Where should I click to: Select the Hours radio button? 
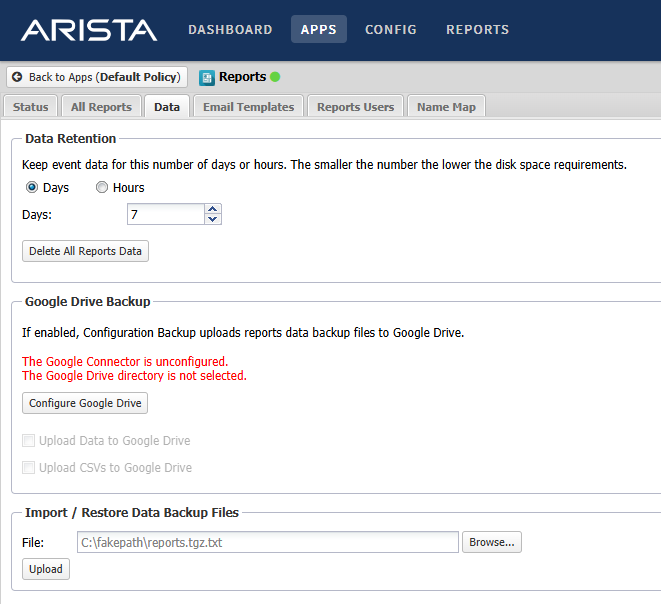click(101, 187)
